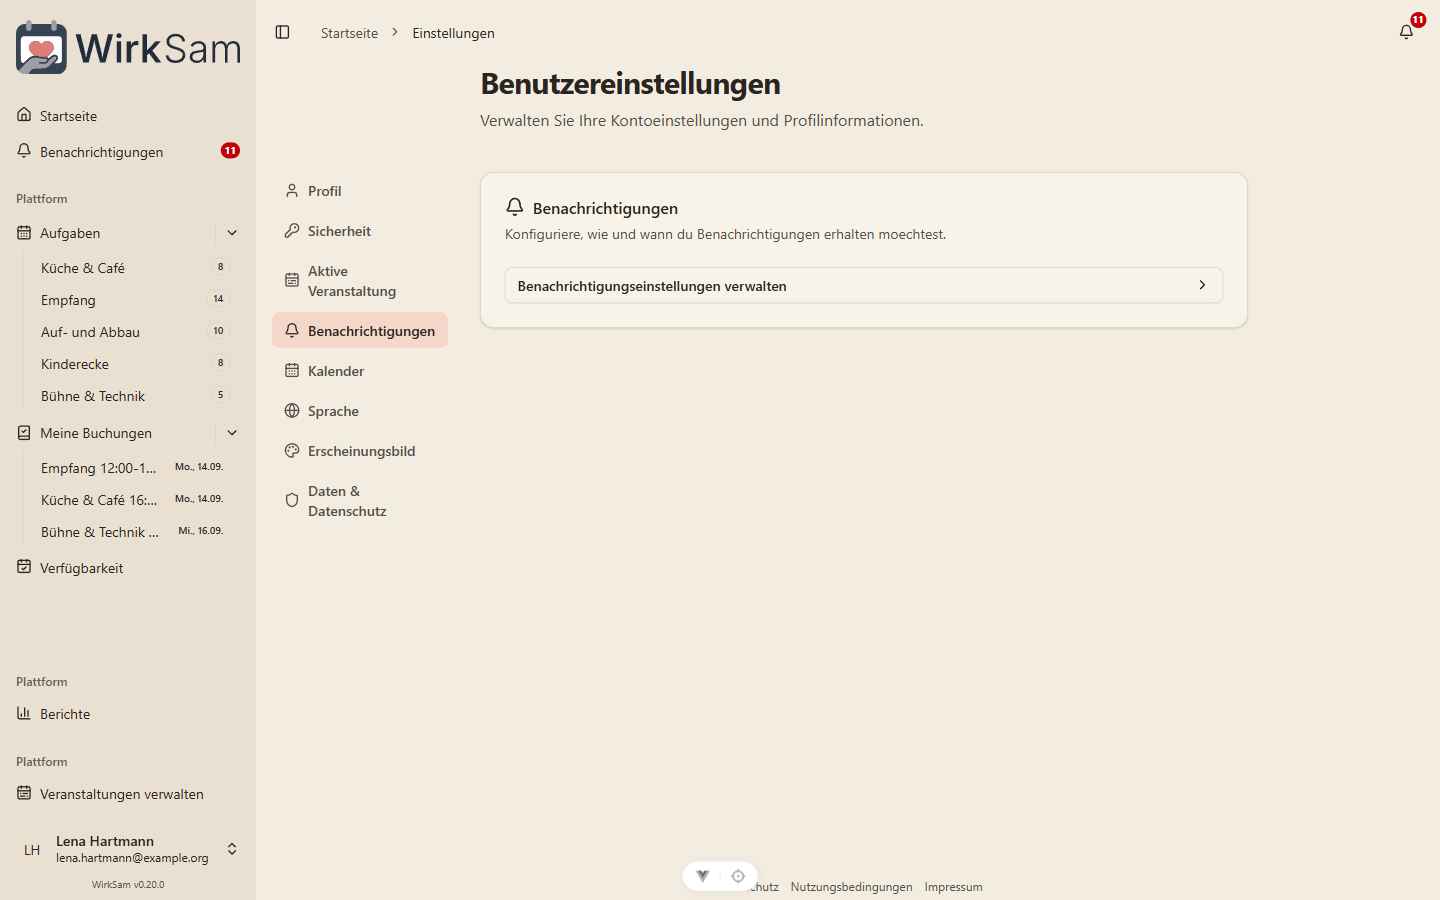1440x900 pixels.
Task: Open Benachrichtigungen in the left sidebar
Action: 128,152
